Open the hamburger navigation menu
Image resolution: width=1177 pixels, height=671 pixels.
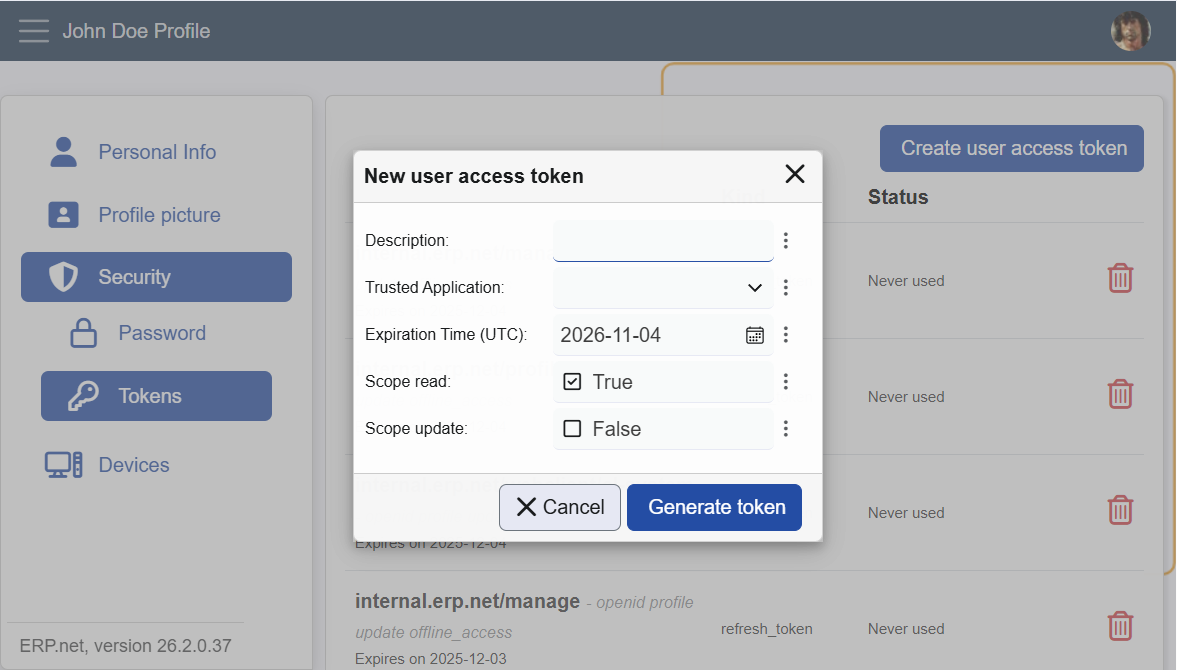[33, 30]
